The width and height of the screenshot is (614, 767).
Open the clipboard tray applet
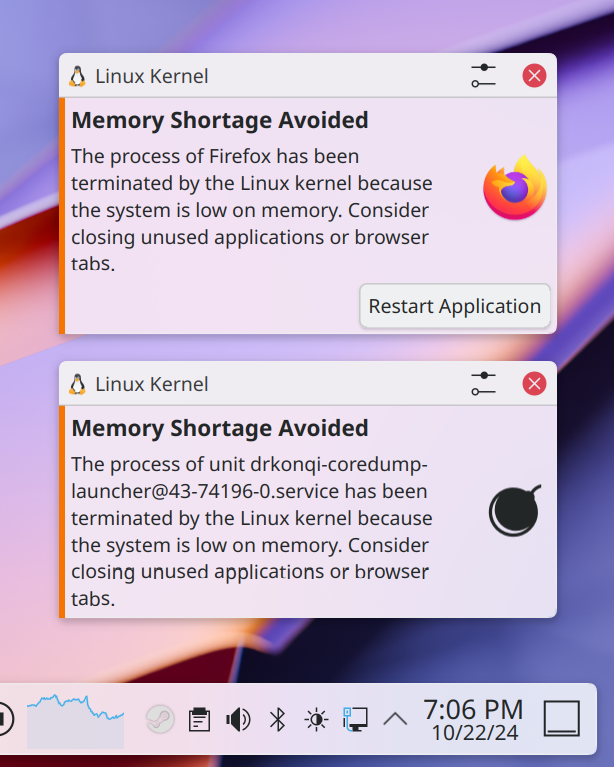(199, 720)
